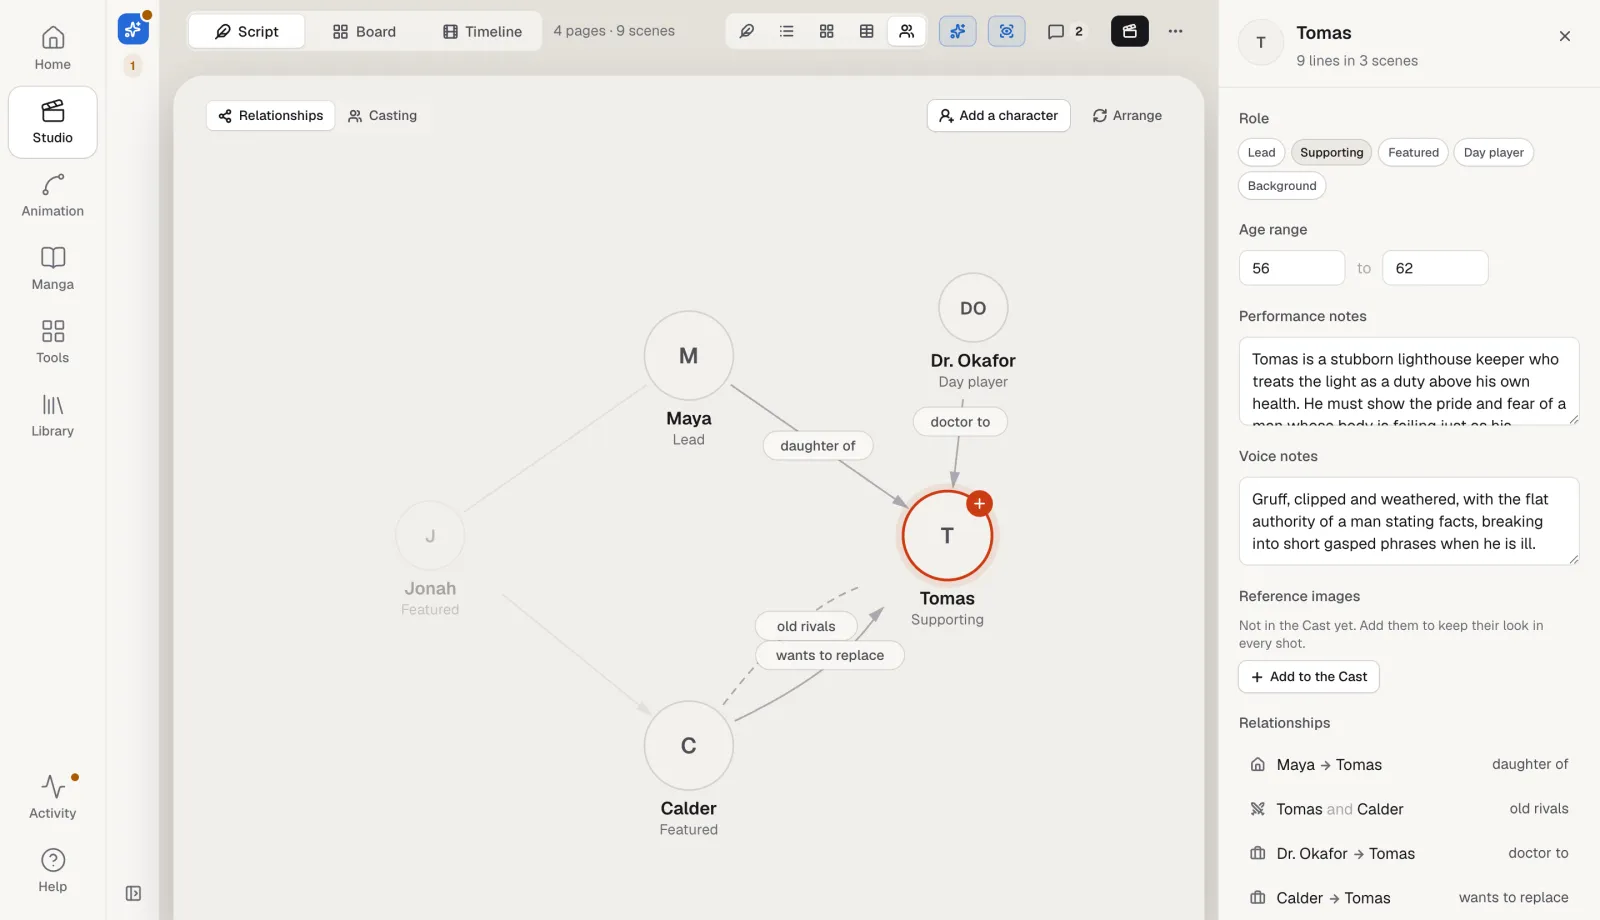This screenshot has width=1600, height=920.
Task: Select the characters view icon
Action: pyautogui.click(x=907, y=31)
